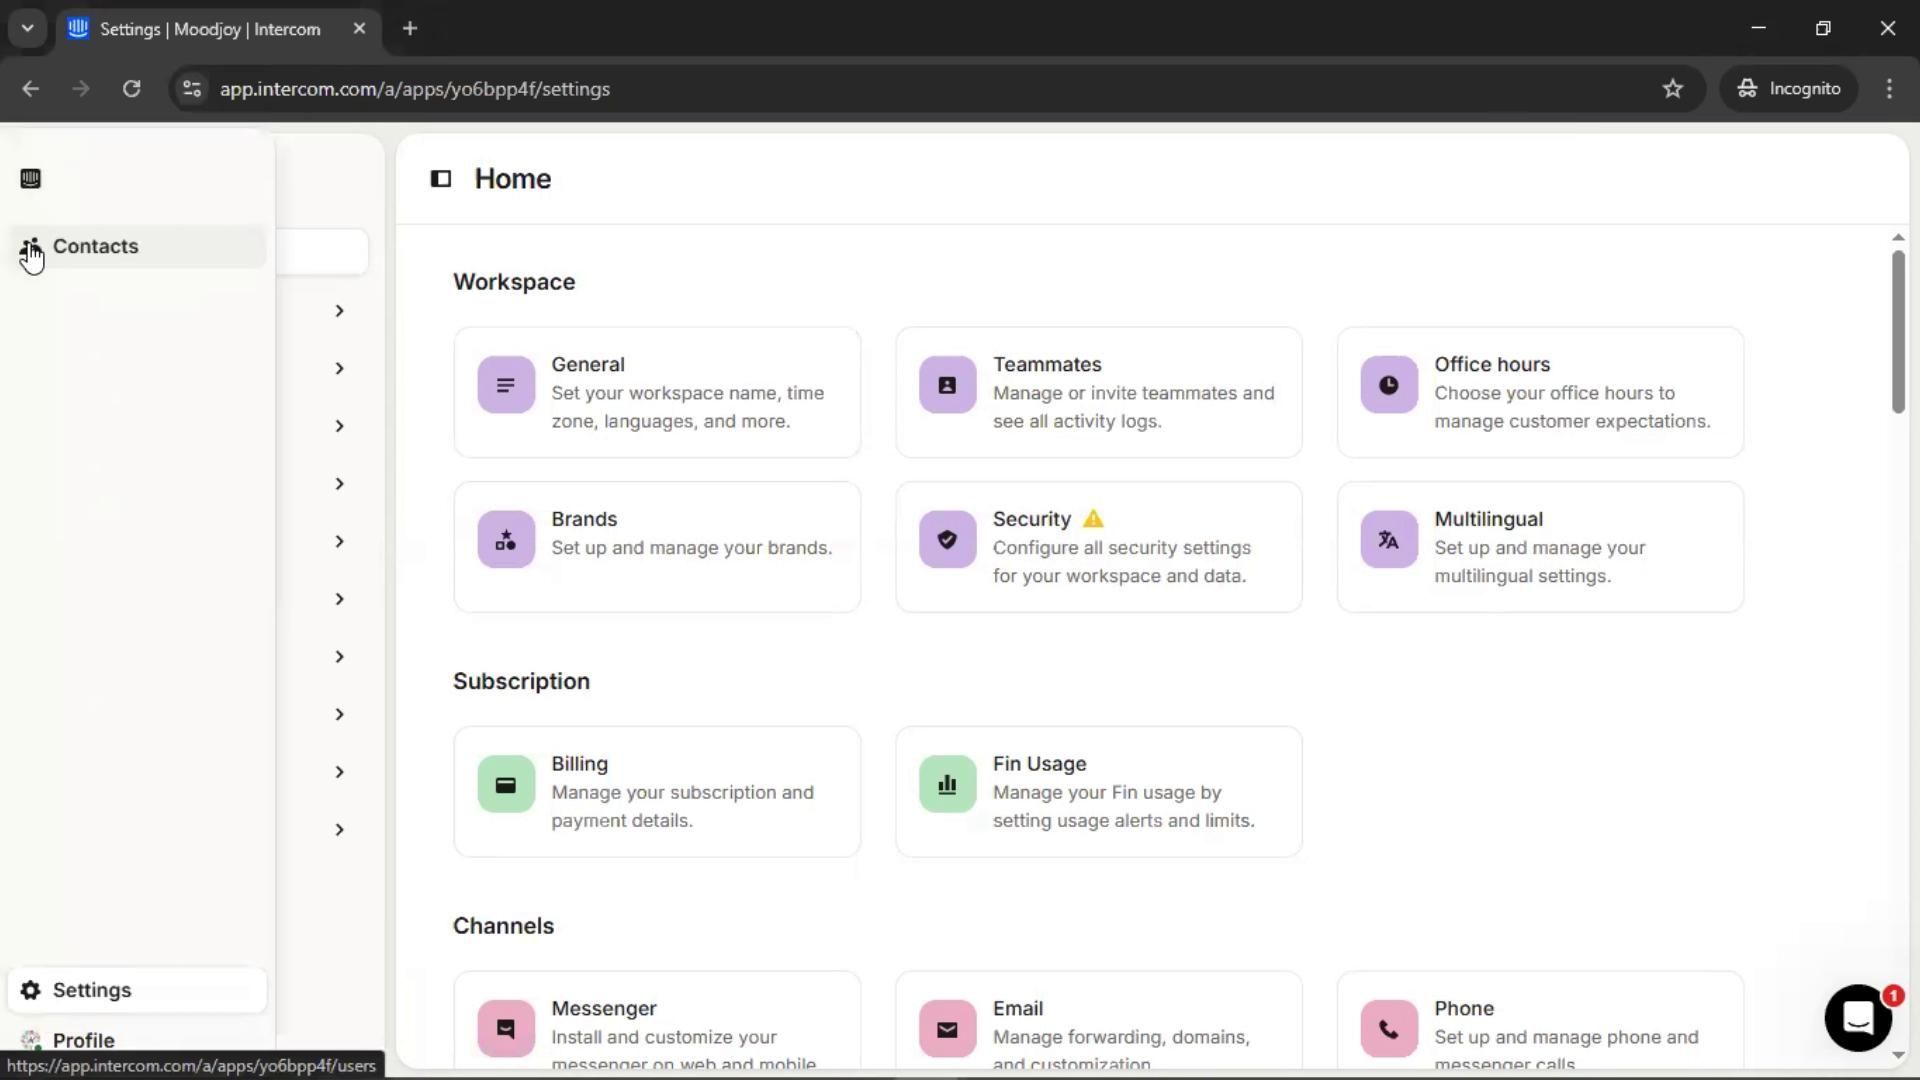Open Profile in the bottom sidebar
Screen dimensions: 1920x1080
pos(83,1040)
